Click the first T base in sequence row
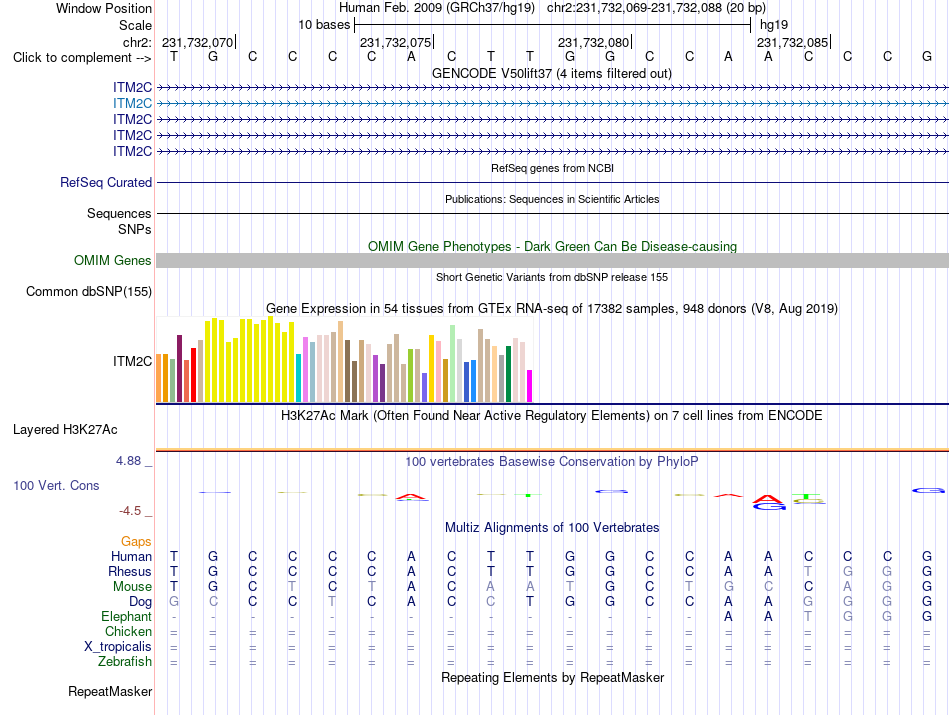Image resolution: width=950 pixels, height=715 pixels. coord(174,56)
